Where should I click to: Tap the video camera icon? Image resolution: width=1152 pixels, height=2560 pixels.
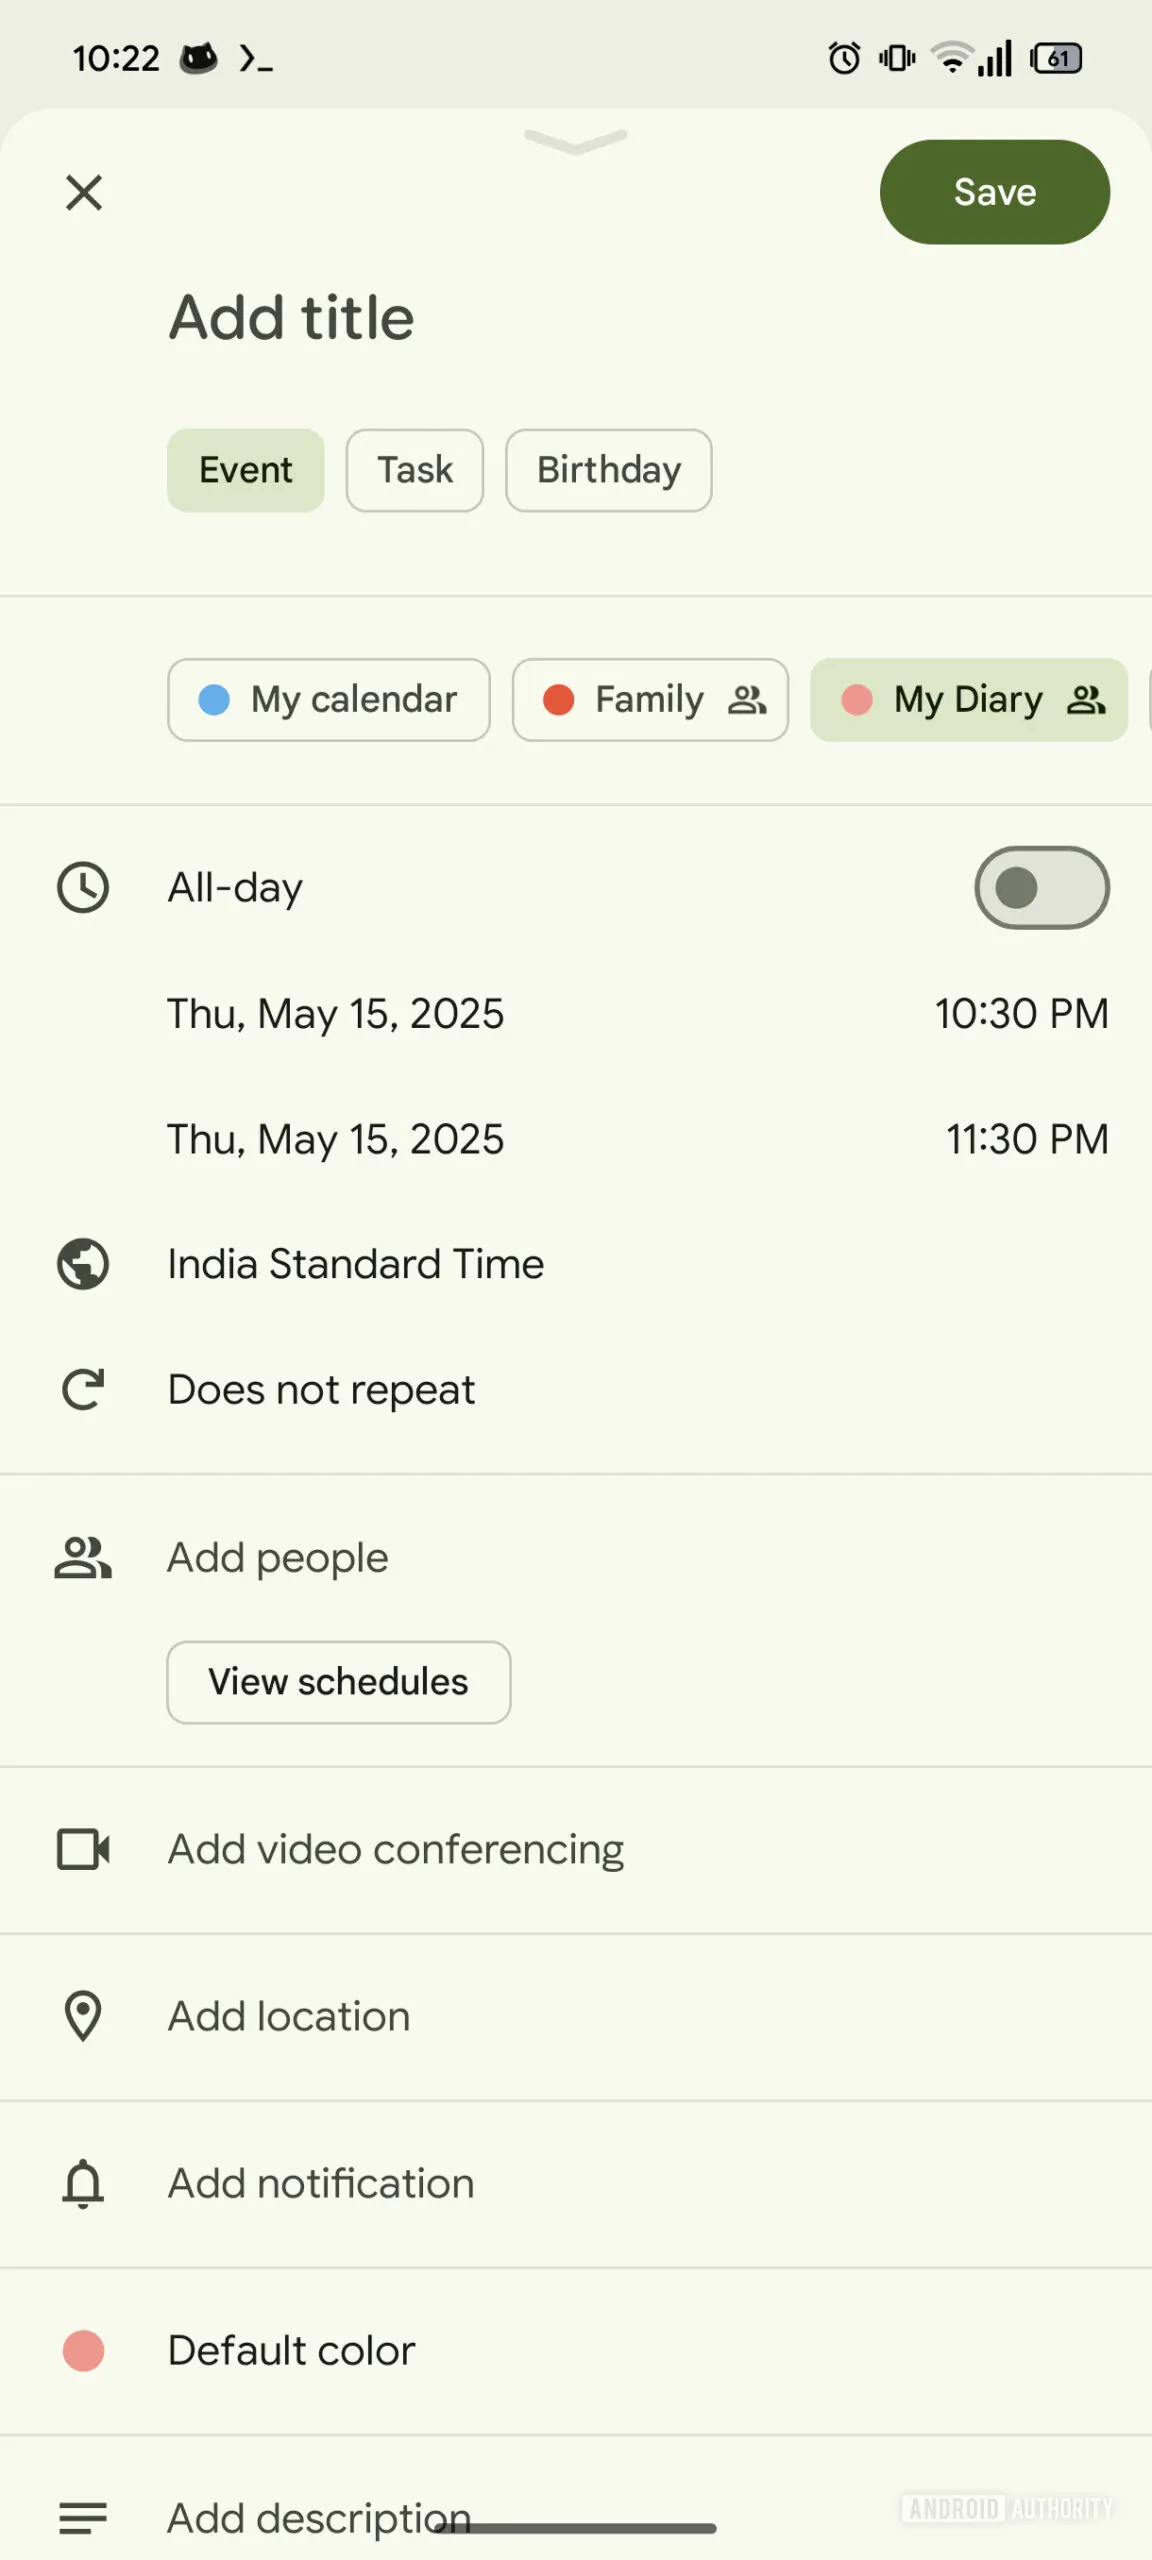click(83, 1849)
